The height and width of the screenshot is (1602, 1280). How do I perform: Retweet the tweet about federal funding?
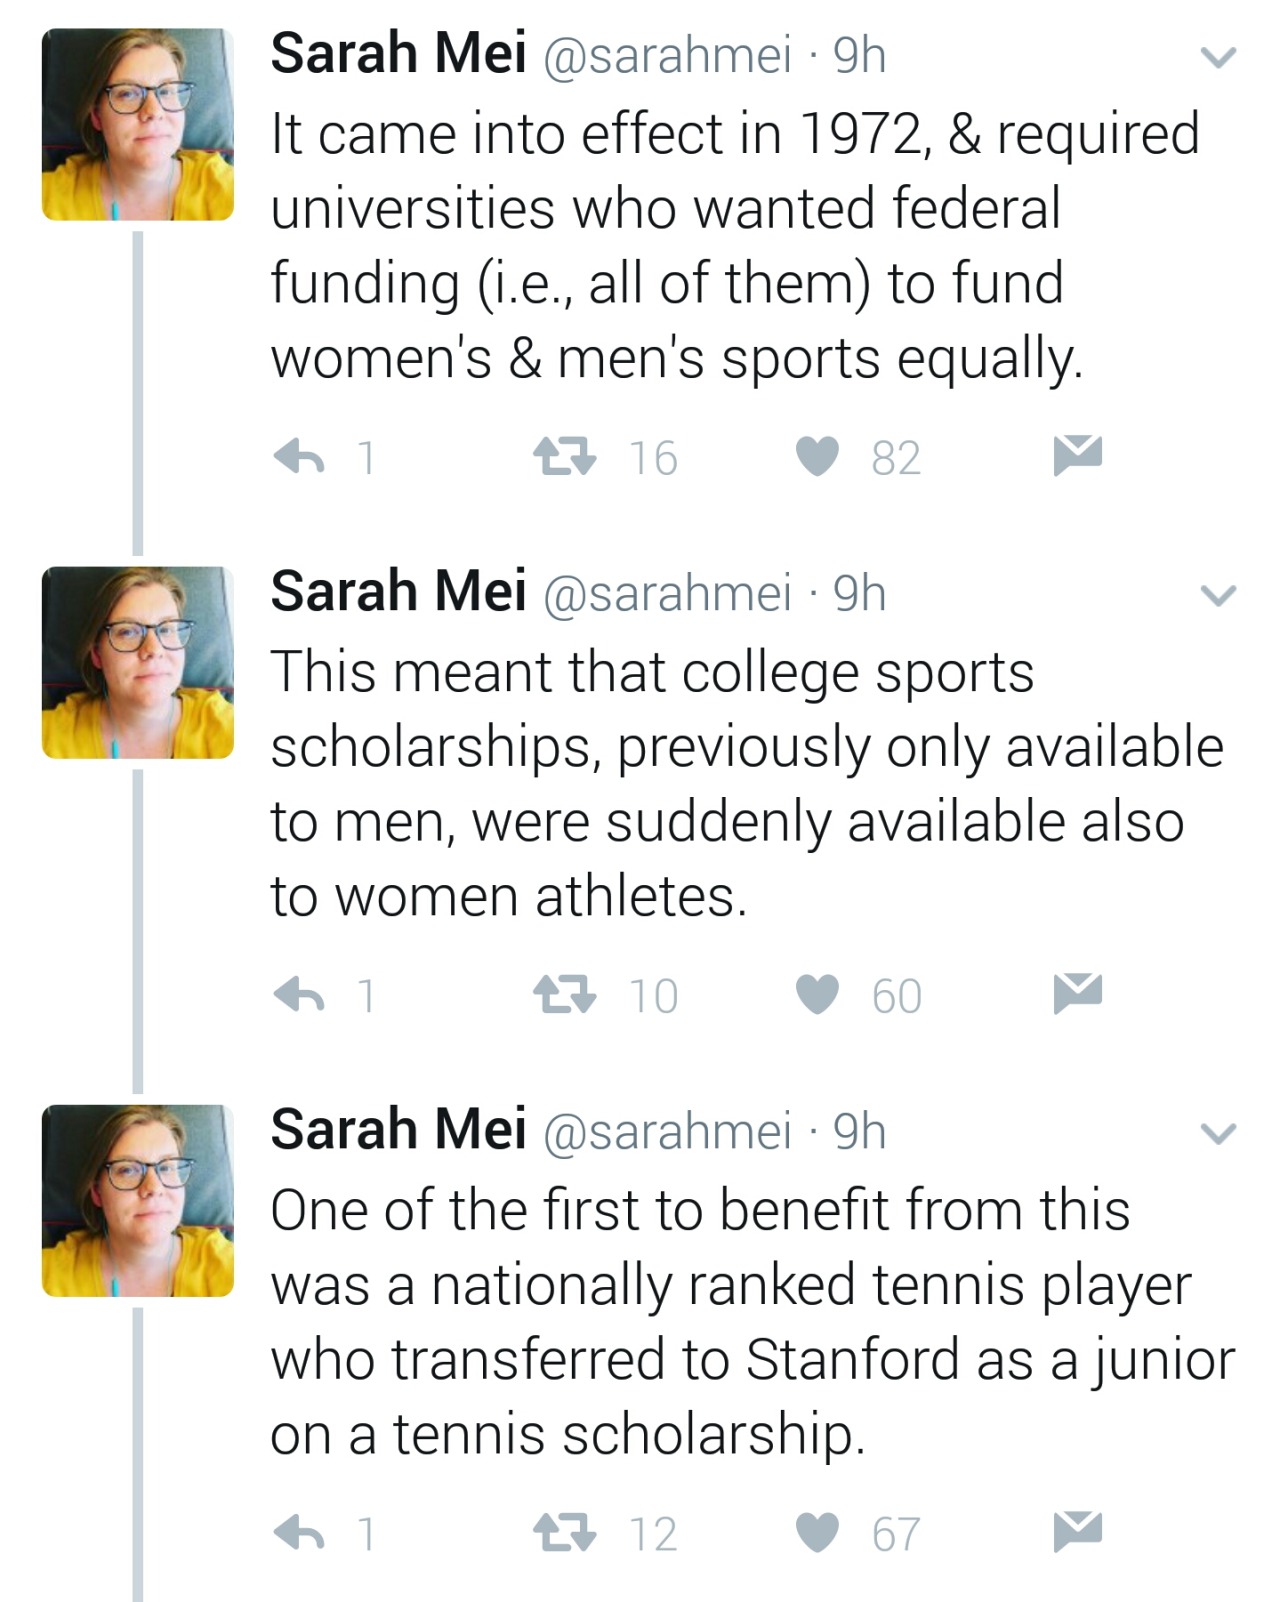pos(564,457)
